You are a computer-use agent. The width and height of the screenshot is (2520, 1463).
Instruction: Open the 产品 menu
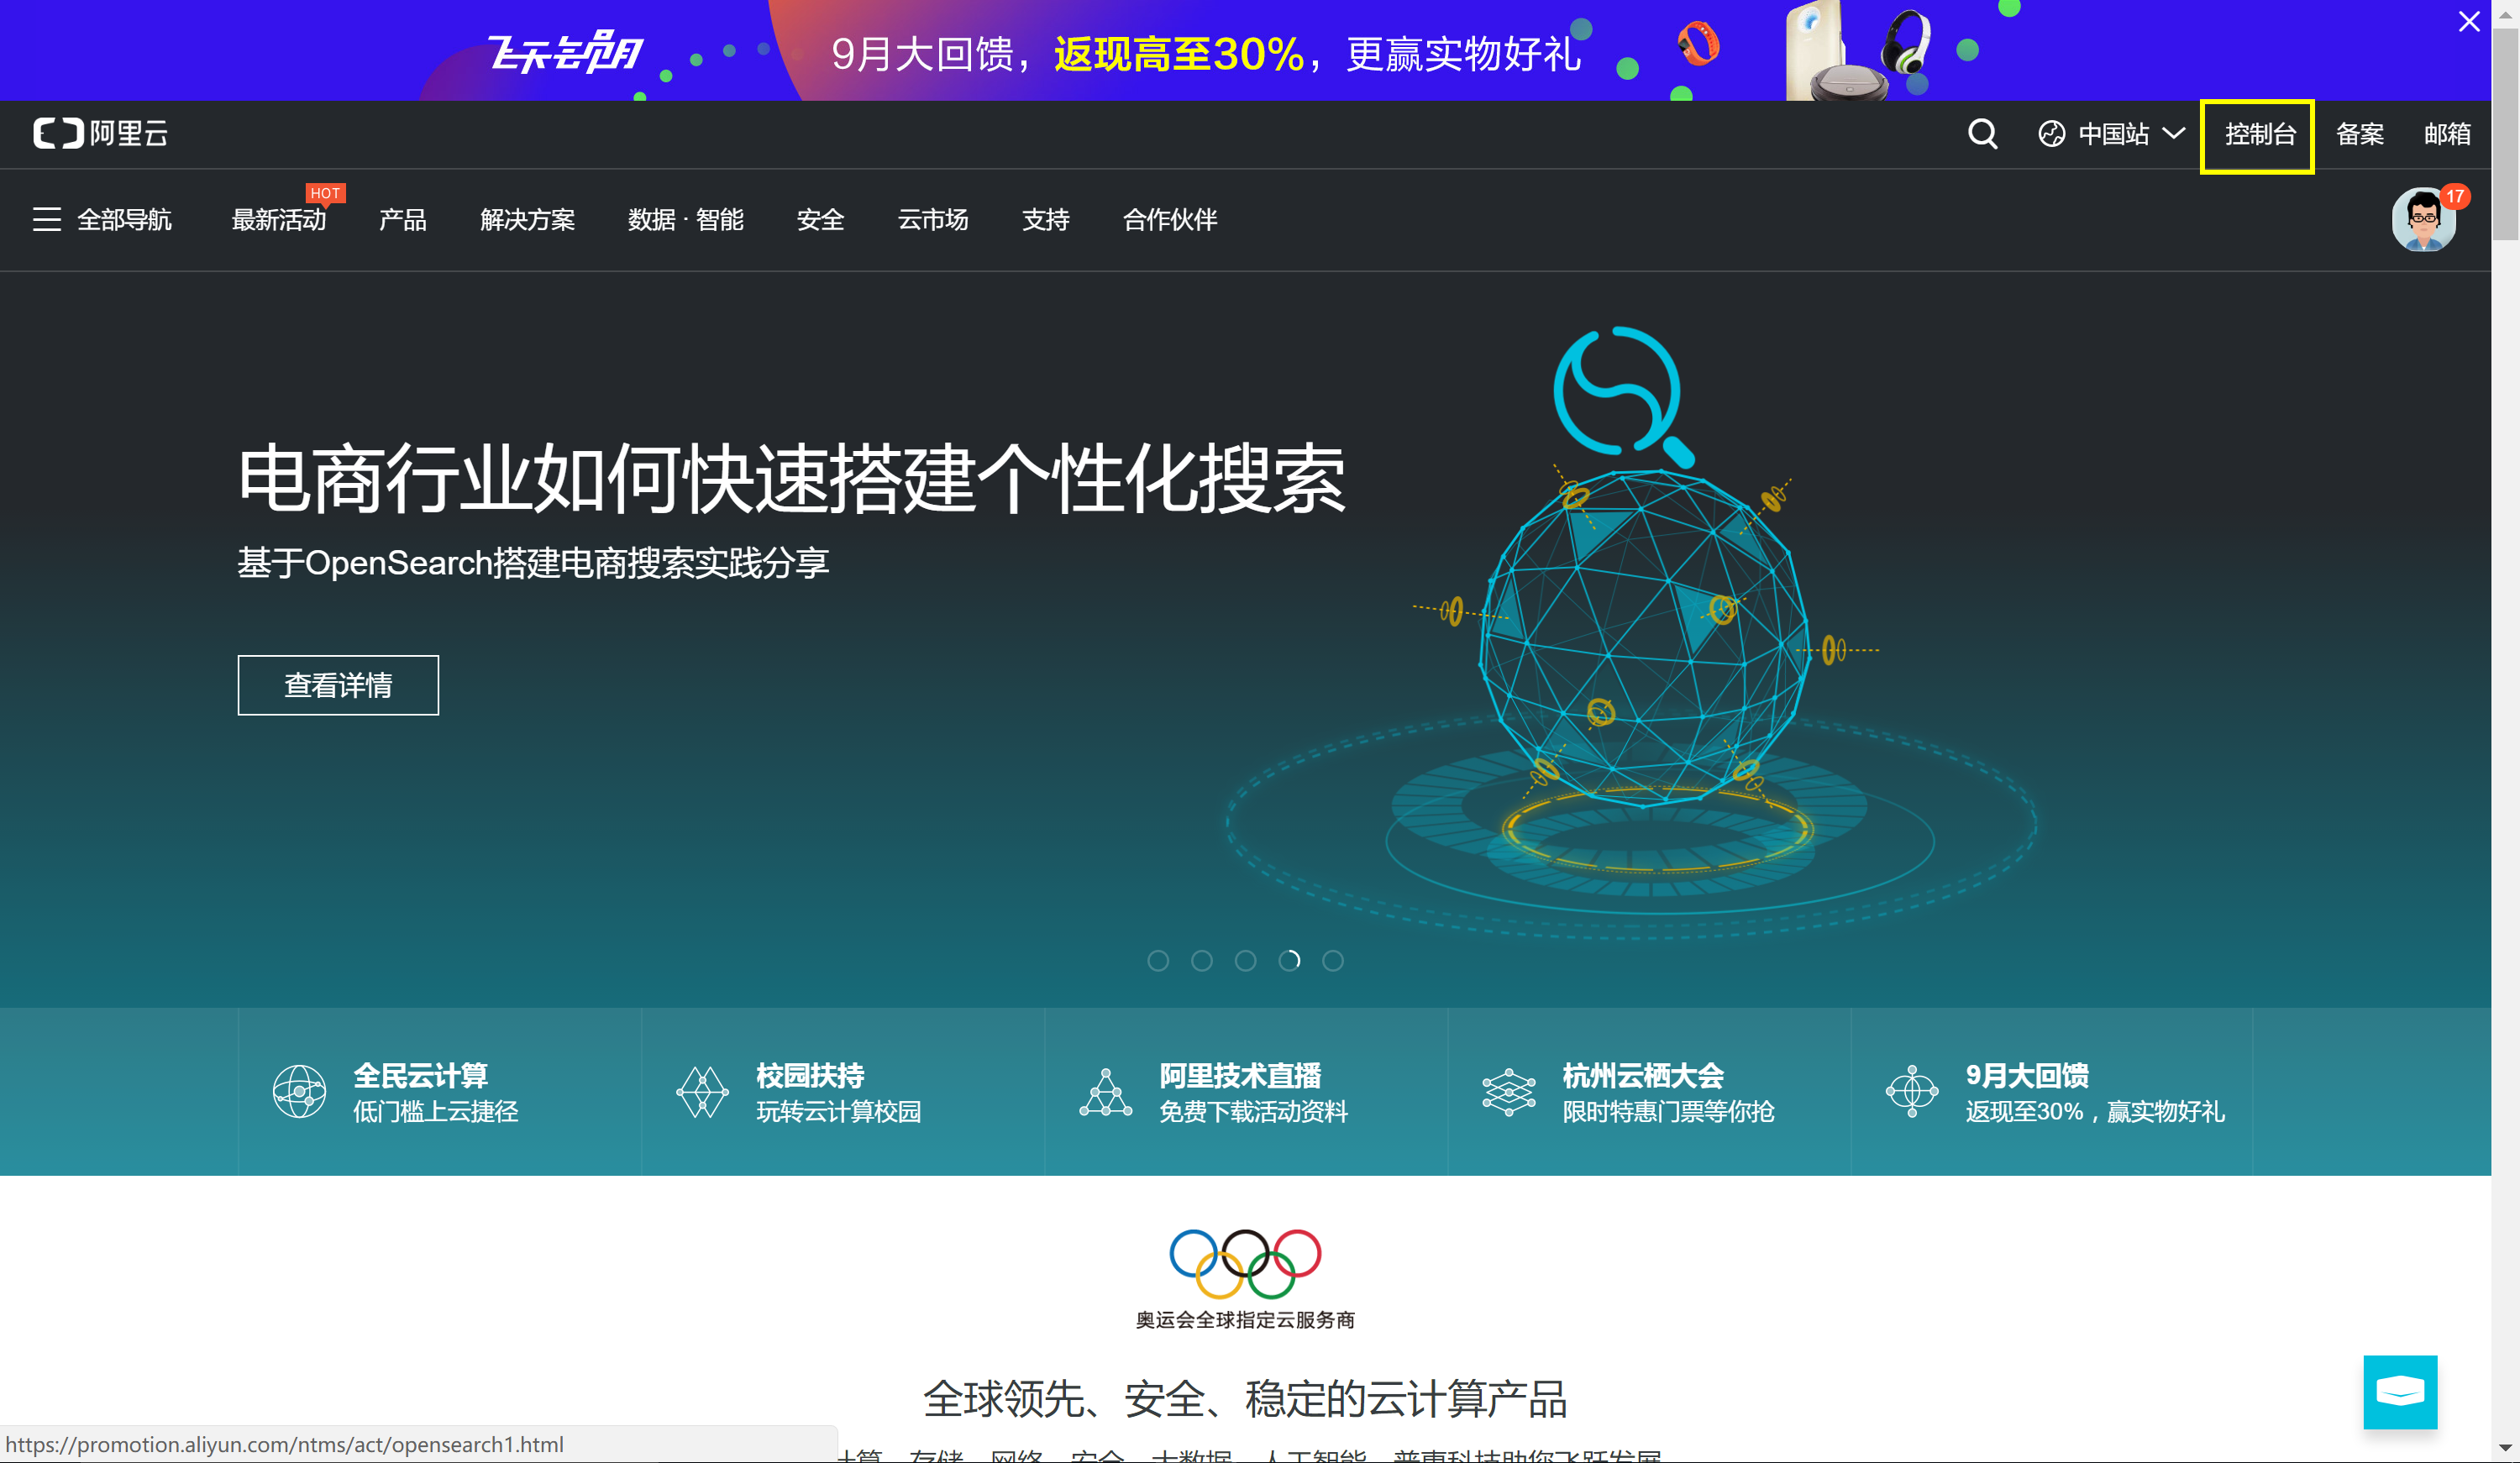pos(403,220)
